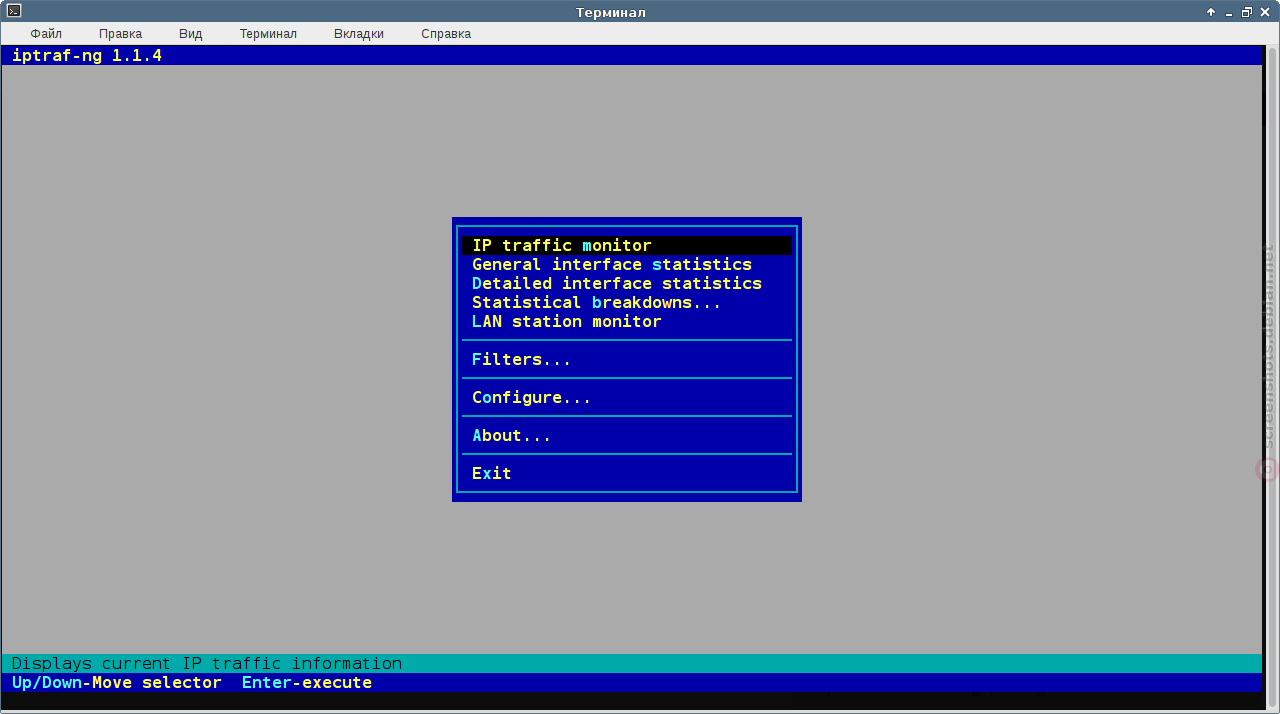Choose Detailed interface statistics
1280x714 pixels.
point(627,283)
